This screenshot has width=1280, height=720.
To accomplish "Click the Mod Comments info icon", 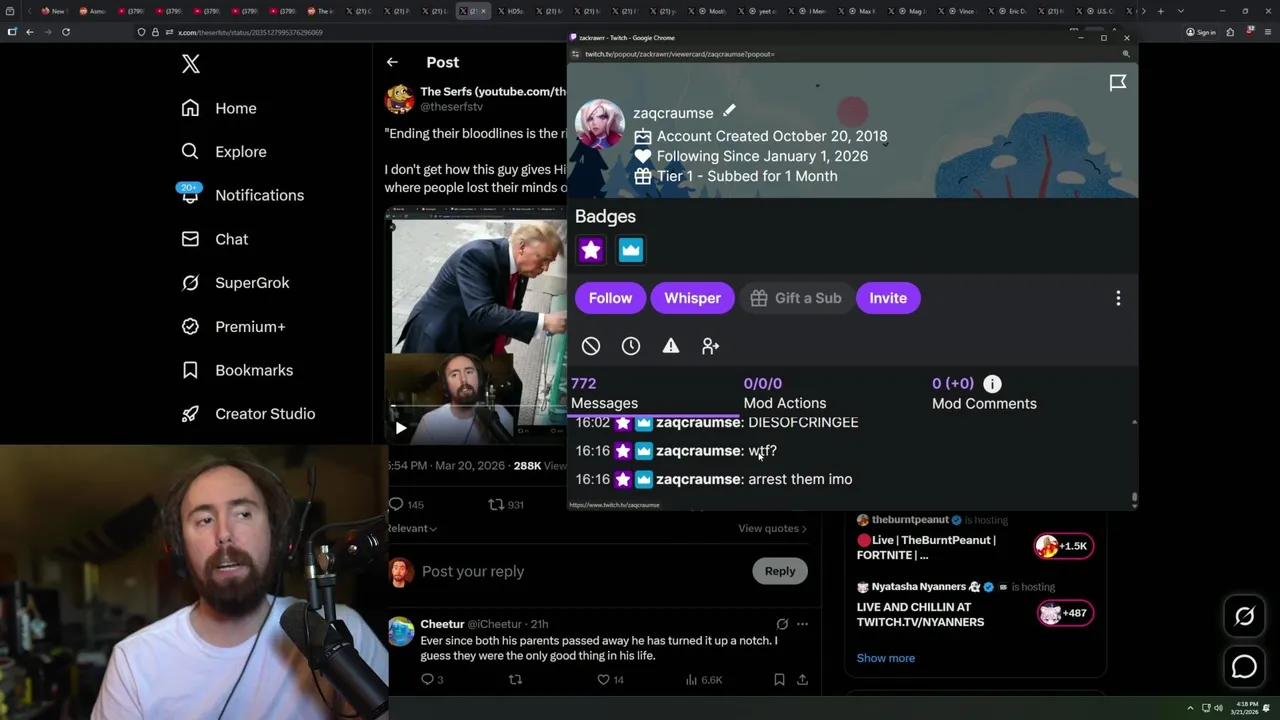I will [992, 383].
